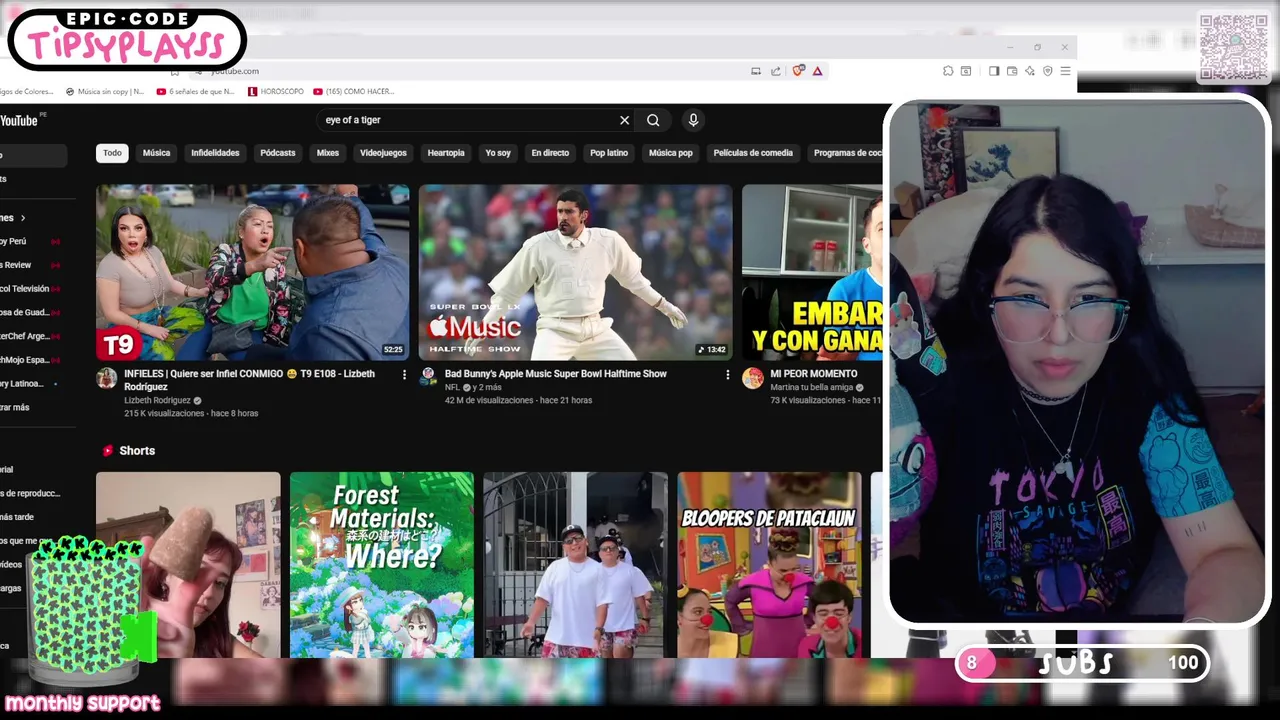
Task: Open the INFIELES video title link
Action: click(x=250, y=380)
